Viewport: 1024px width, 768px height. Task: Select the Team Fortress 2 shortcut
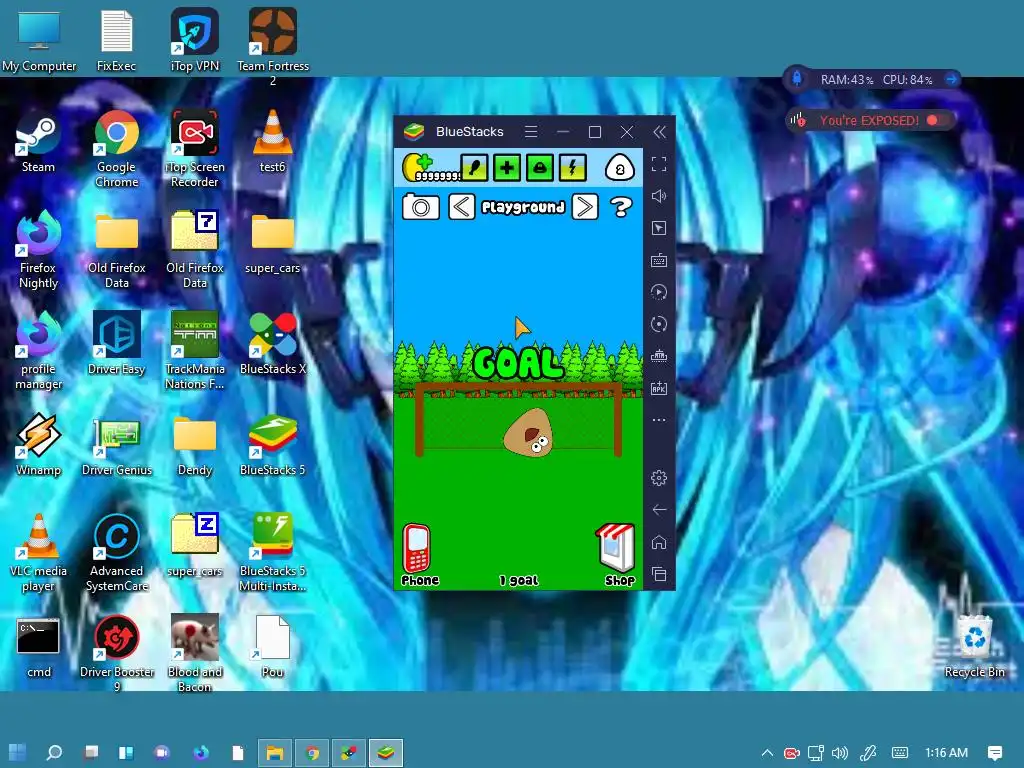tap(273, 47)
